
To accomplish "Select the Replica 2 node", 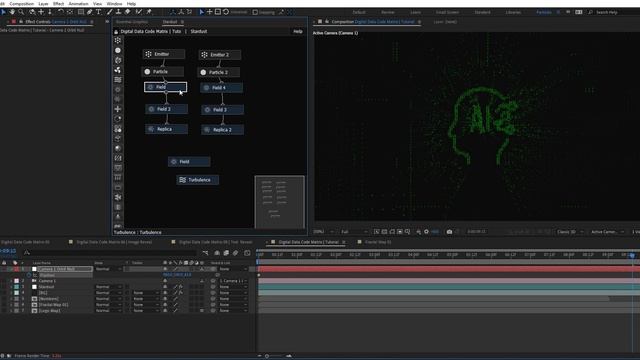I will click(223, 130).
